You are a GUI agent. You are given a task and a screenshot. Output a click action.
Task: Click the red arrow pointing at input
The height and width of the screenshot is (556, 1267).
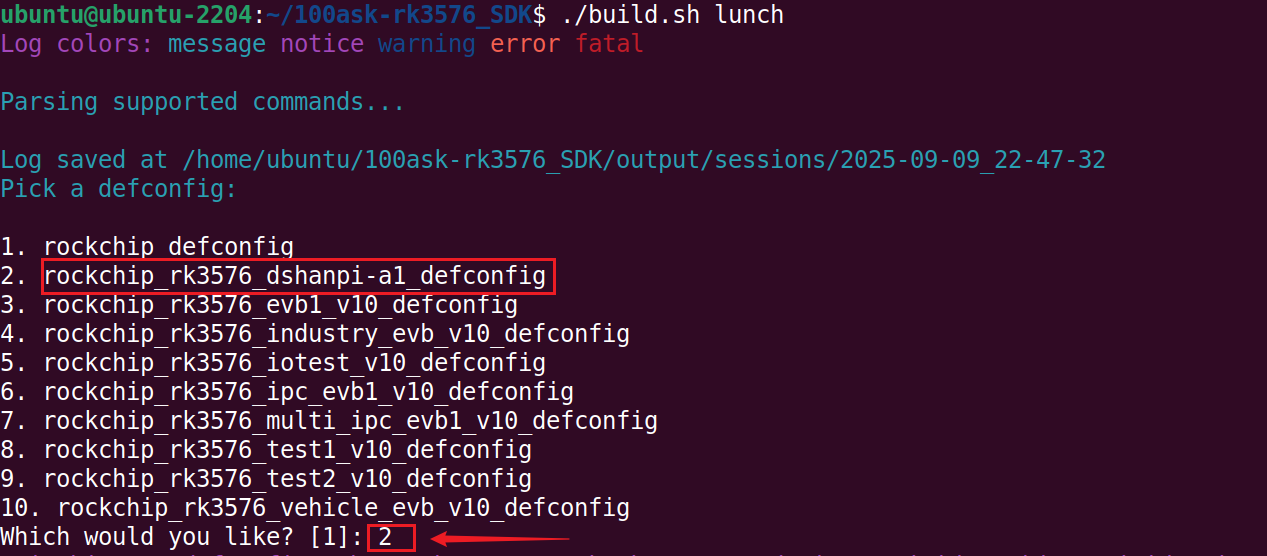500,540
